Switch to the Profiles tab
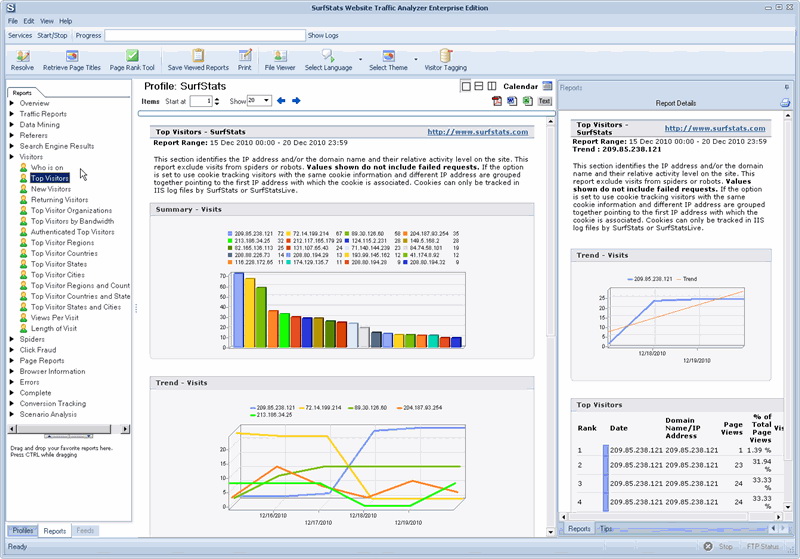 tap(23, 531)
